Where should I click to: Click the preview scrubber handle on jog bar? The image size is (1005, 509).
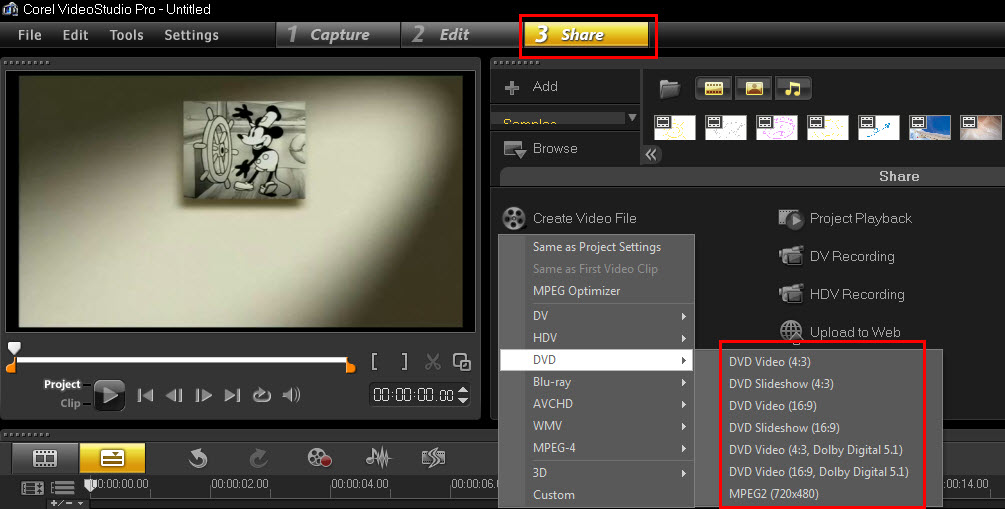tap(13, 348)
